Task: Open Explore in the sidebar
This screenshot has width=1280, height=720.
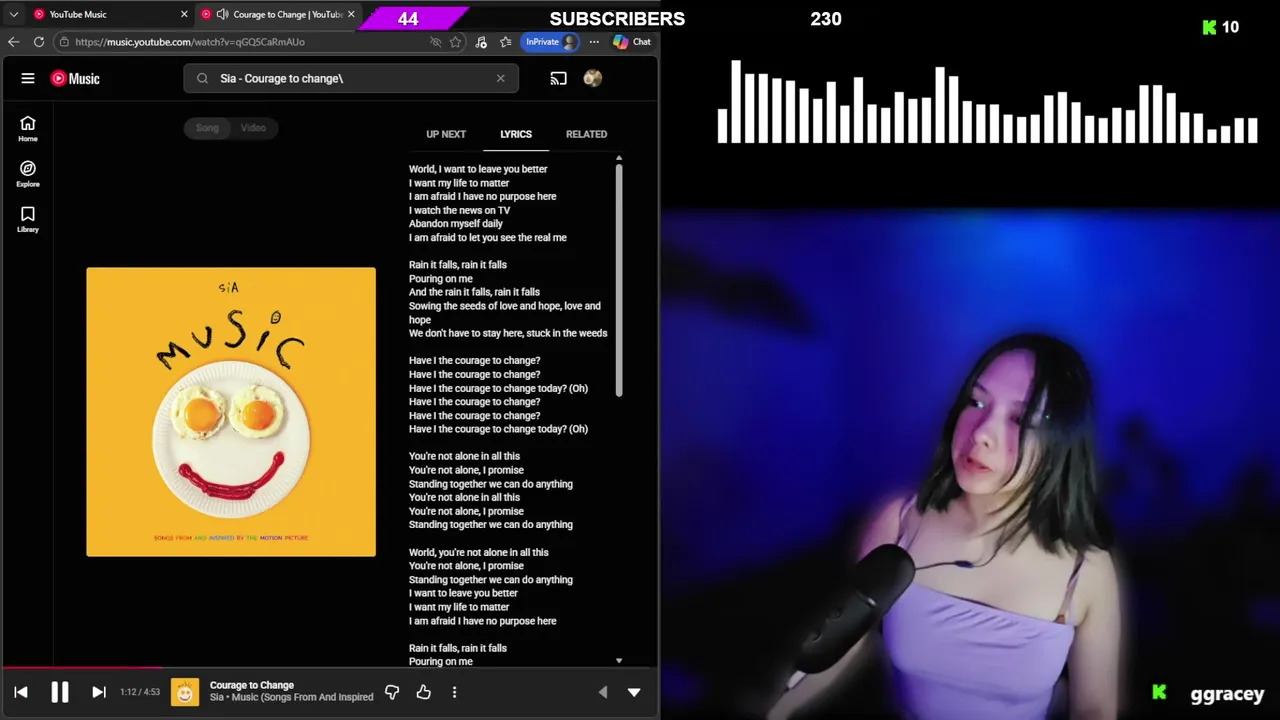Action: 28,174
